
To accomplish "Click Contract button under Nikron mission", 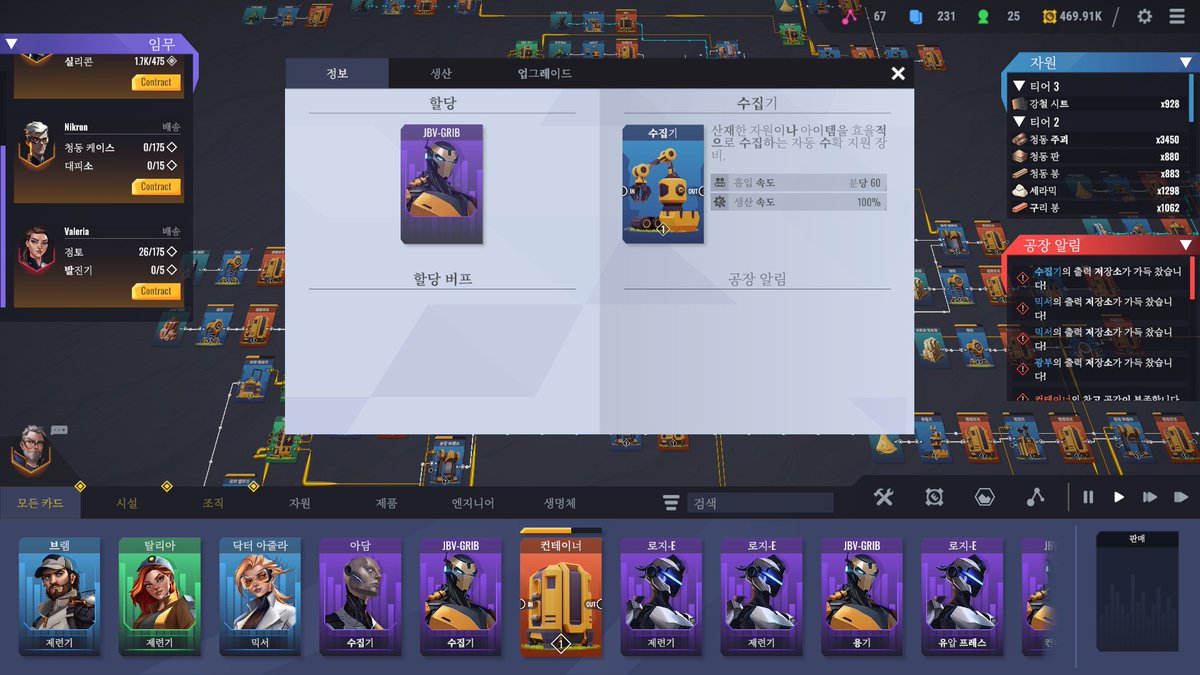I will (156, 186).
